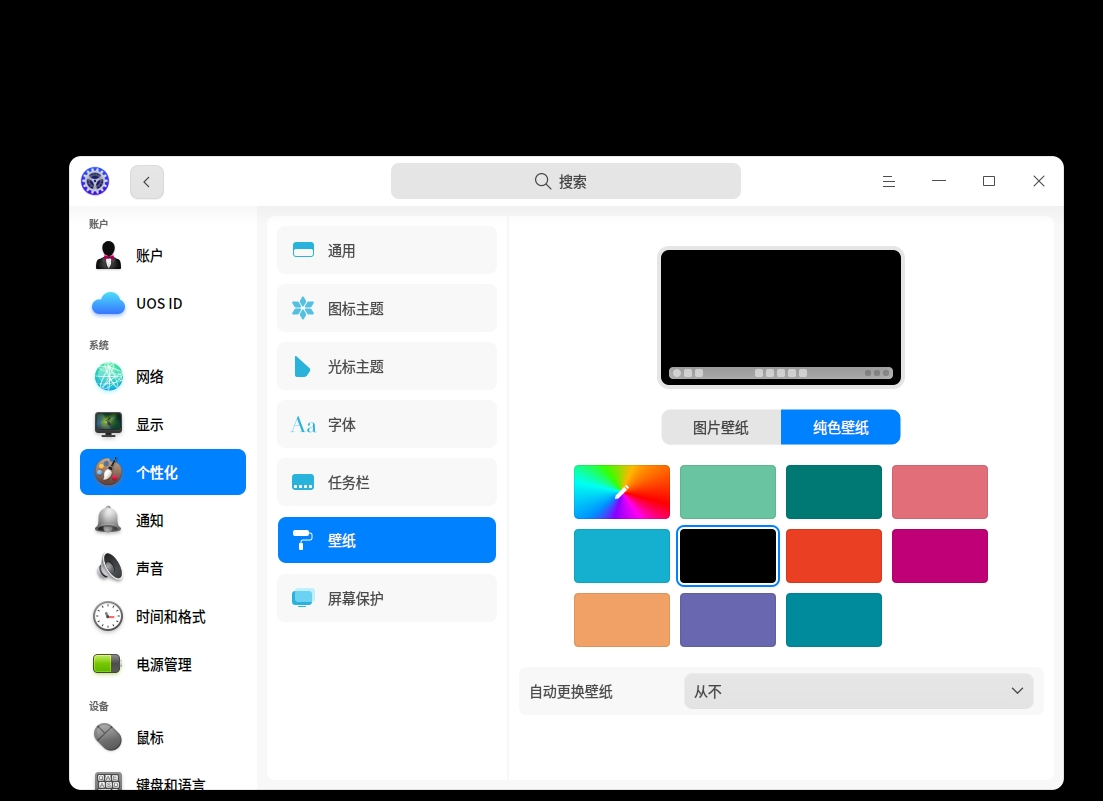Viewport: 1103px width, 801px height.
Task: Click the chevron arrow of 从不 combo box
Action: pos(1017,691)
